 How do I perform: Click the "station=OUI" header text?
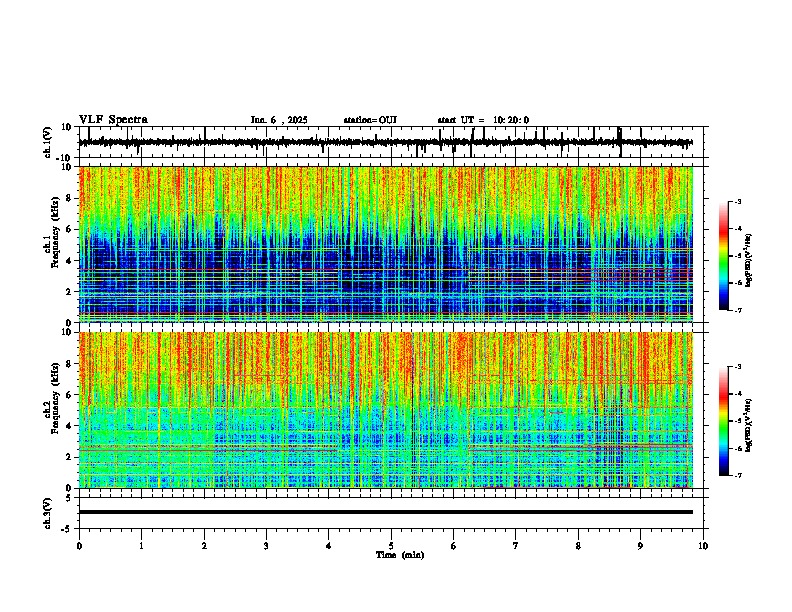[x=370, y=120]
